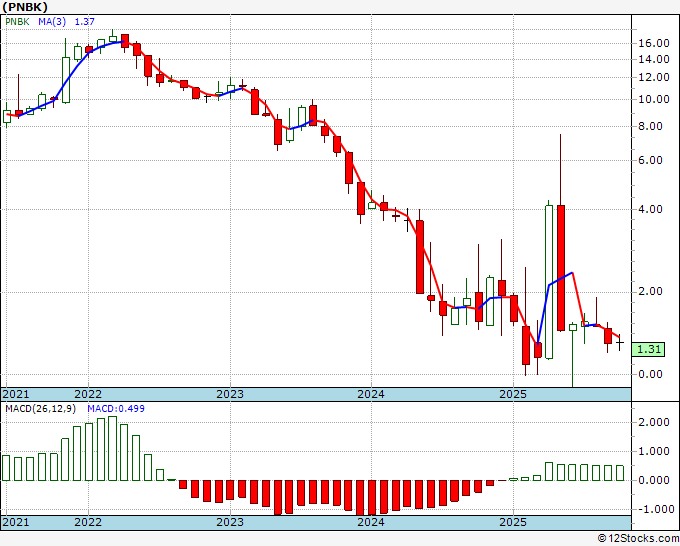Image resolution: width=680 pixels, height=546 pixels.
Task: Select the 1.31 current price tag
Action: [648, 349]
